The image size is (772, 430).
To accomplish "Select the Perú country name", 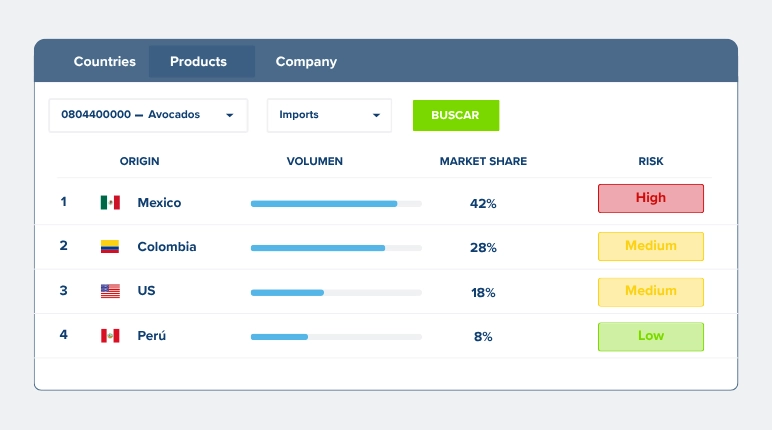I will [x=152, y=335].
